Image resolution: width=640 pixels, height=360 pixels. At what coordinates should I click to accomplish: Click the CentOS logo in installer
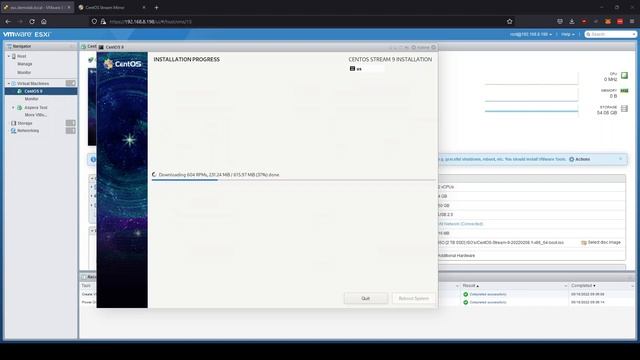tap(122, 64)
